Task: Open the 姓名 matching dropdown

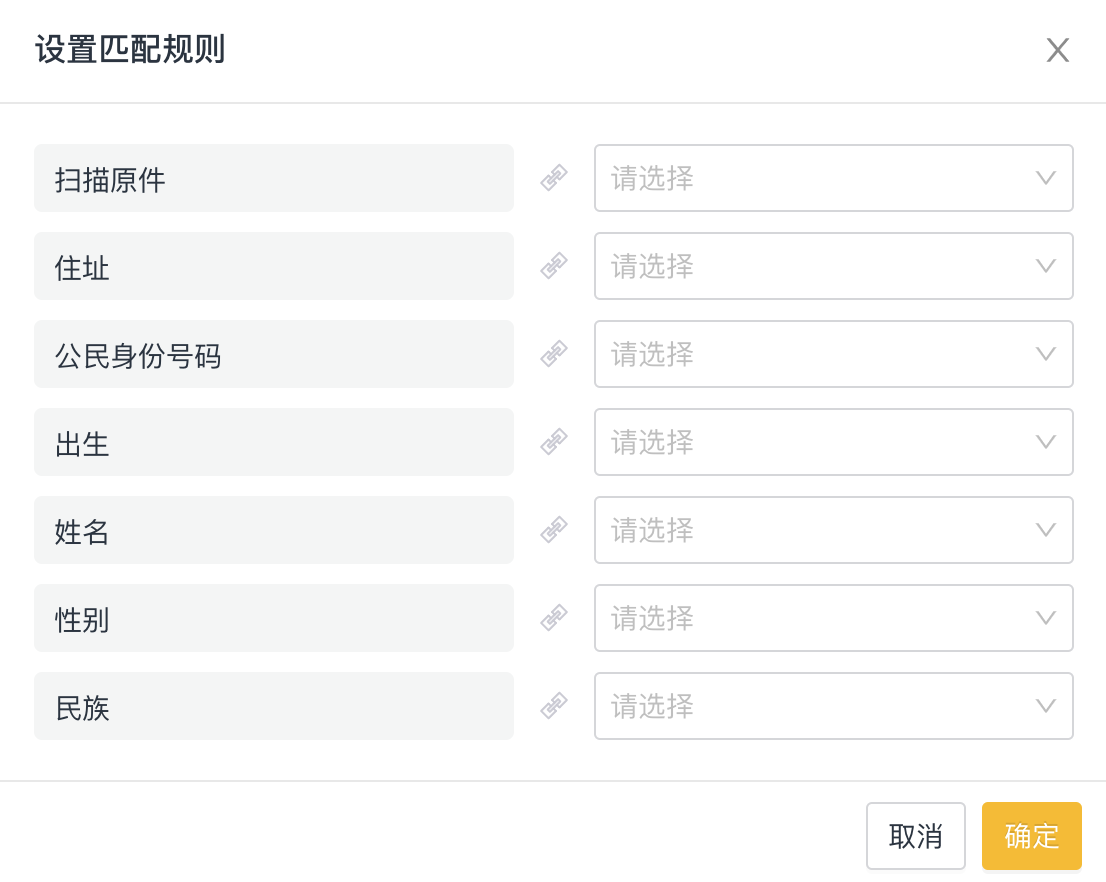Action: (x=833, y=530)
